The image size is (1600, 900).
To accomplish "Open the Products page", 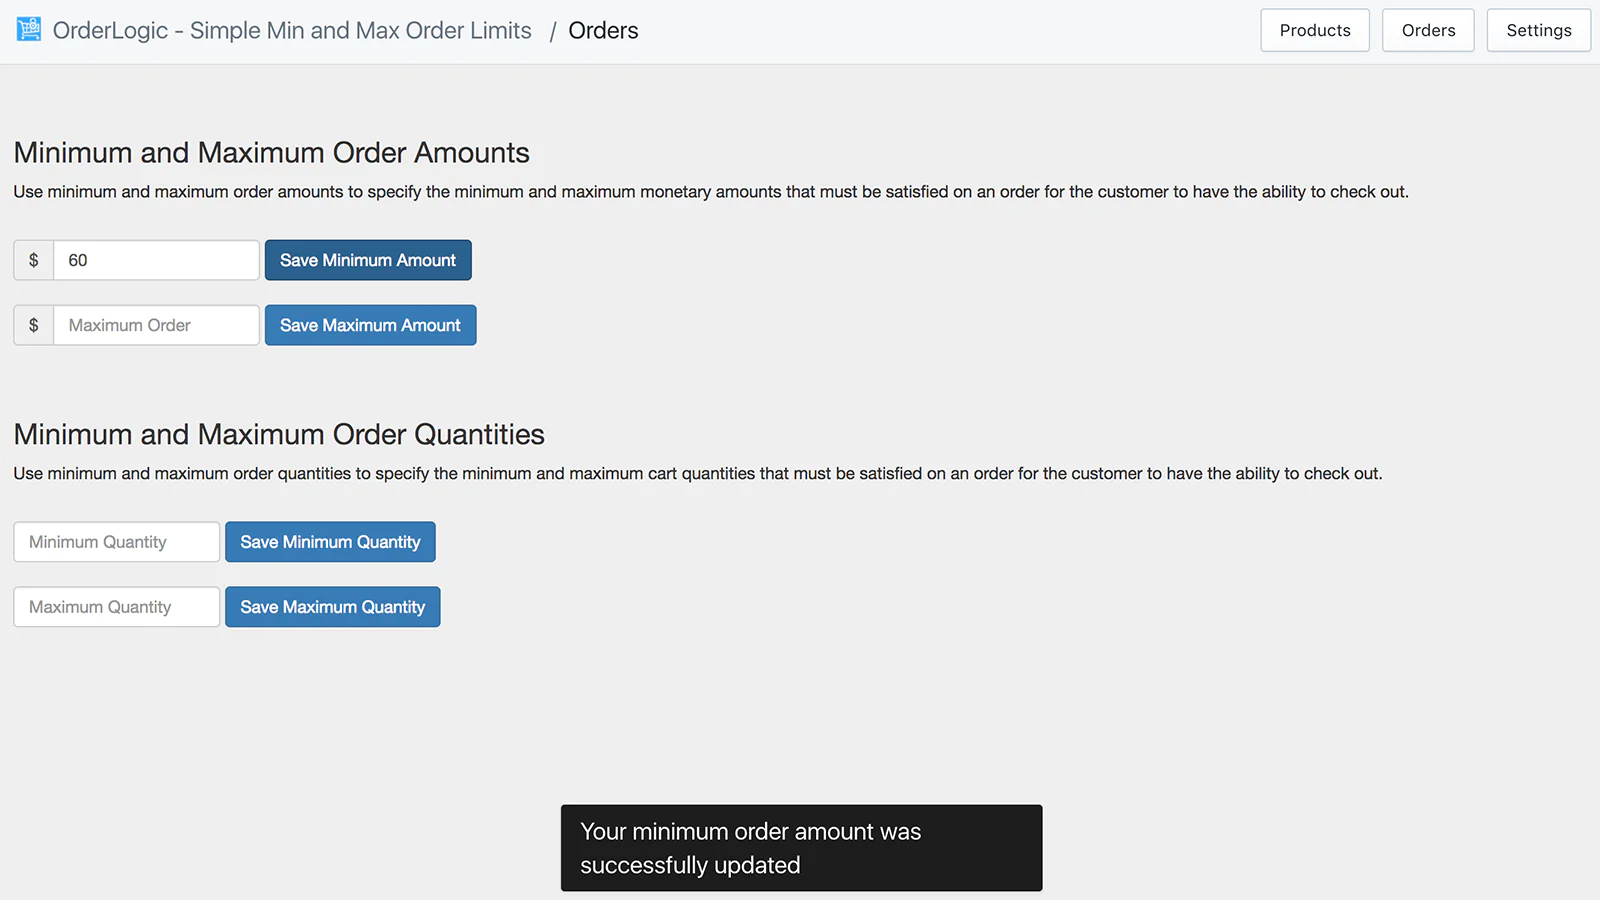I will point(1314,31).
